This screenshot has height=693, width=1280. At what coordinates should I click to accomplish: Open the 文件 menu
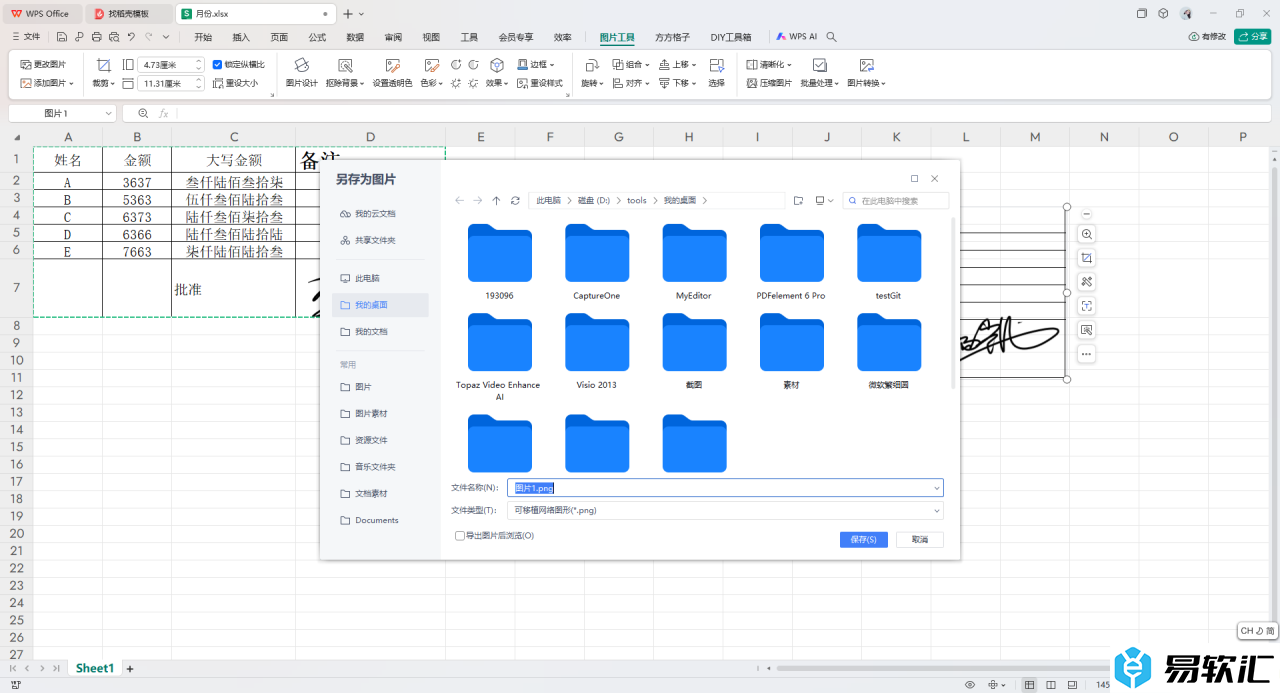(26, 37)
